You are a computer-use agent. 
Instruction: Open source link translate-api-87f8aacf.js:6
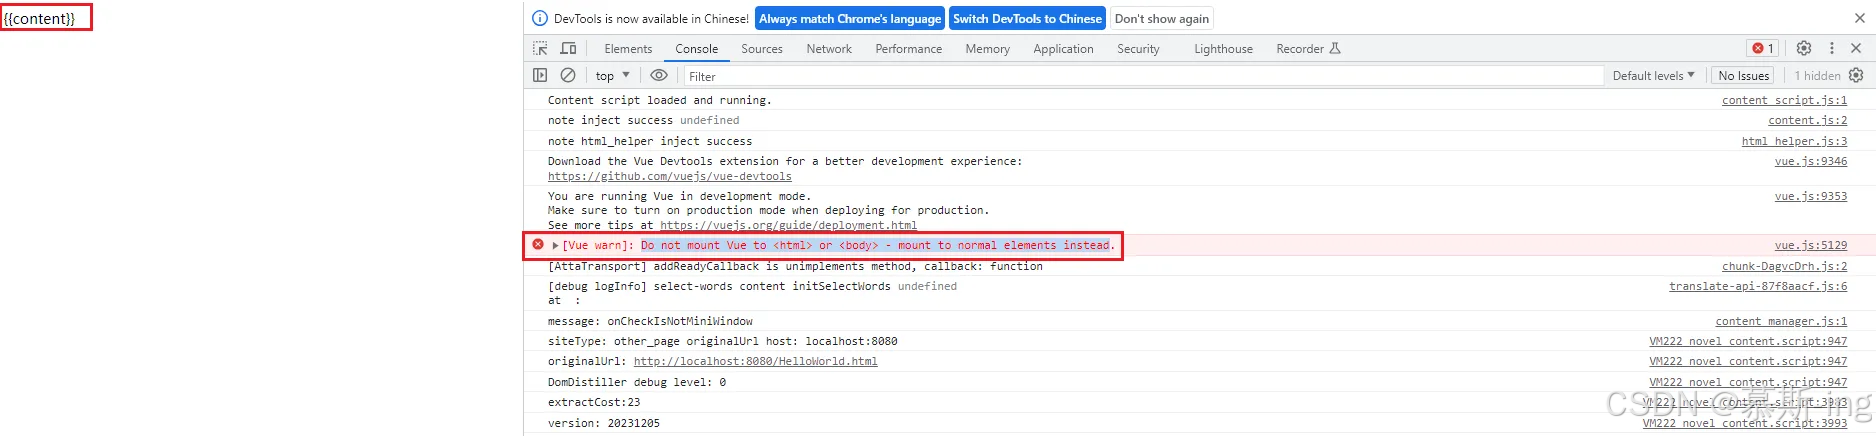[x=1758, y=286]
